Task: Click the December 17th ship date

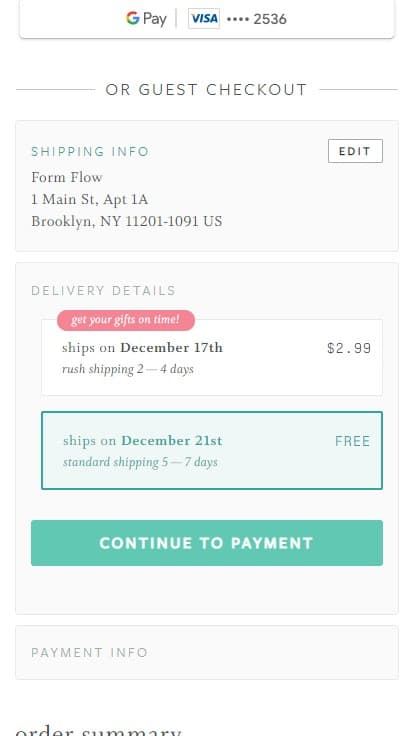Action: pos(171,348)
